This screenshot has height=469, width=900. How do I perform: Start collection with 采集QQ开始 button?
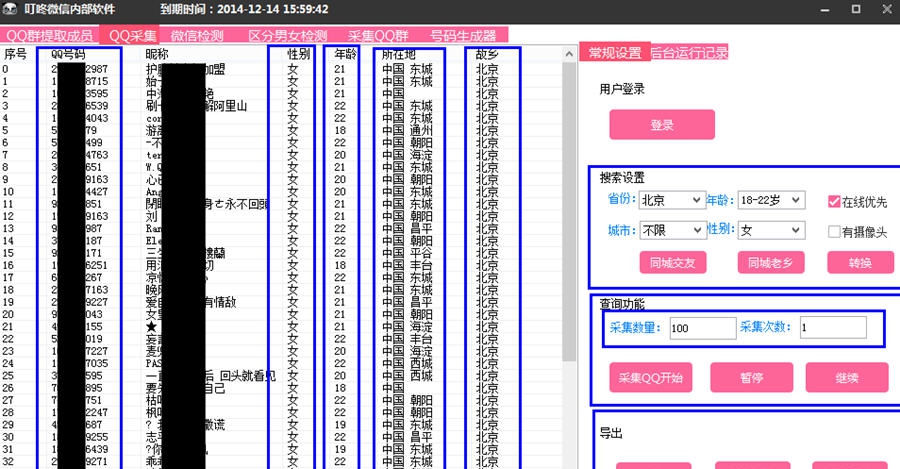coord(650,378)
